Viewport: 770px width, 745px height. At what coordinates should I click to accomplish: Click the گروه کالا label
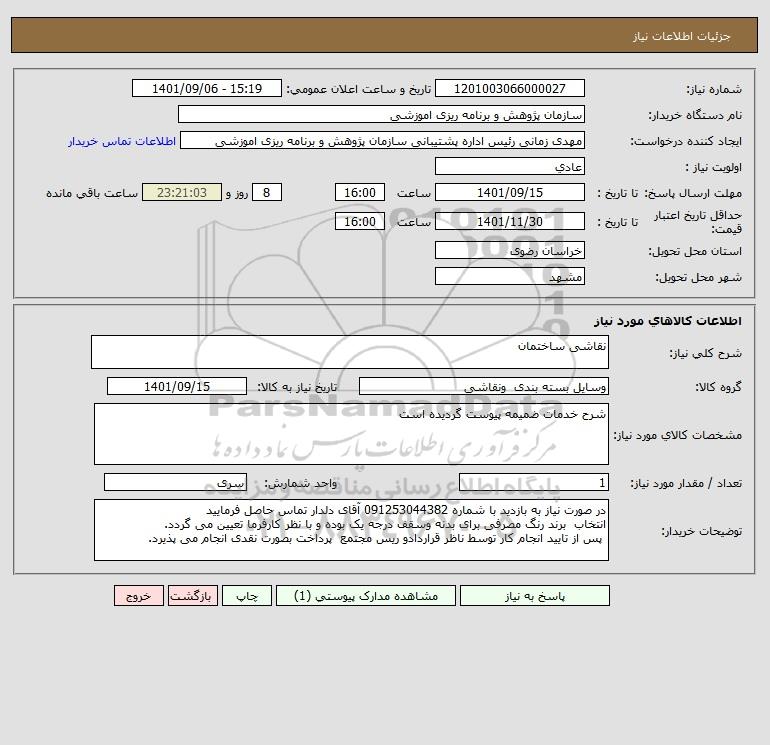718,387
